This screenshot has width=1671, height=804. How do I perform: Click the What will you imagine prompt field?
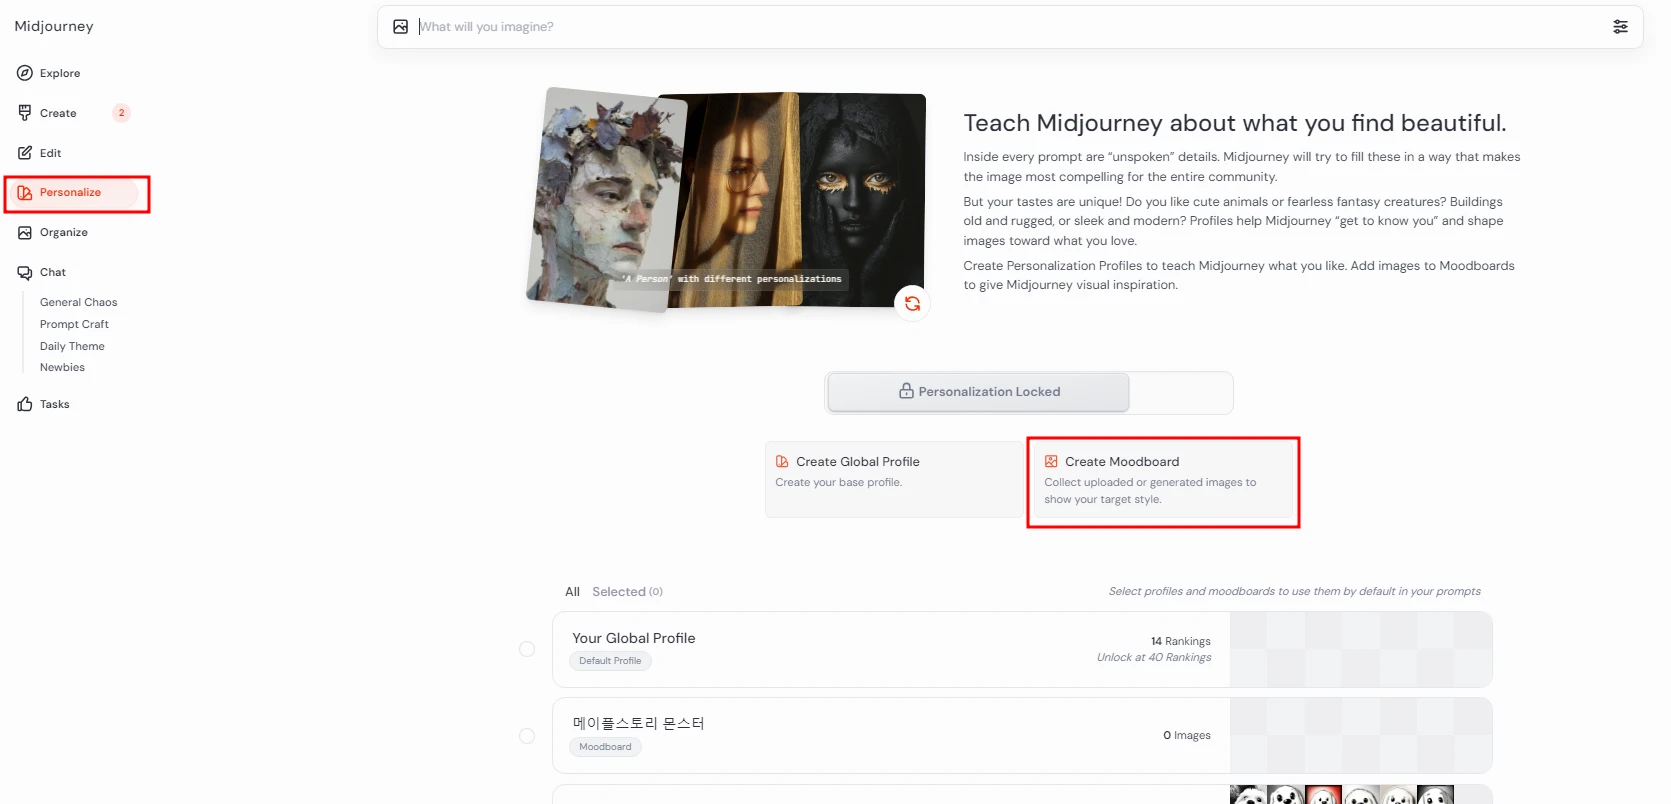coord(1010,27)
